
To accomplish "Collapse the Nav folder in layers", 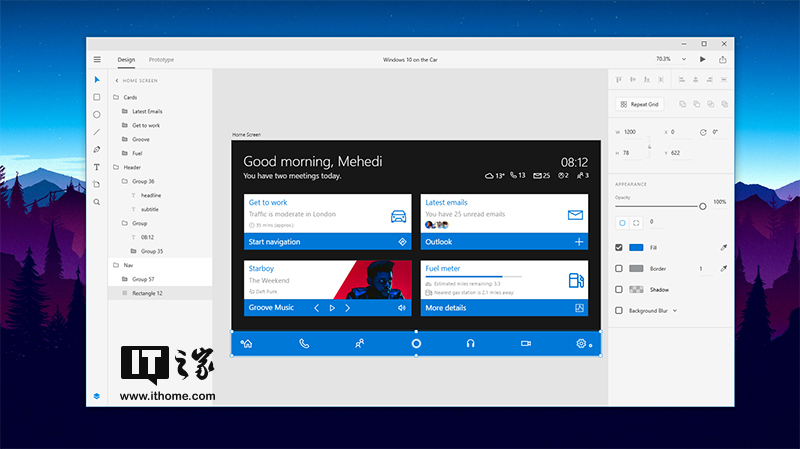I will tap(116, 265).
